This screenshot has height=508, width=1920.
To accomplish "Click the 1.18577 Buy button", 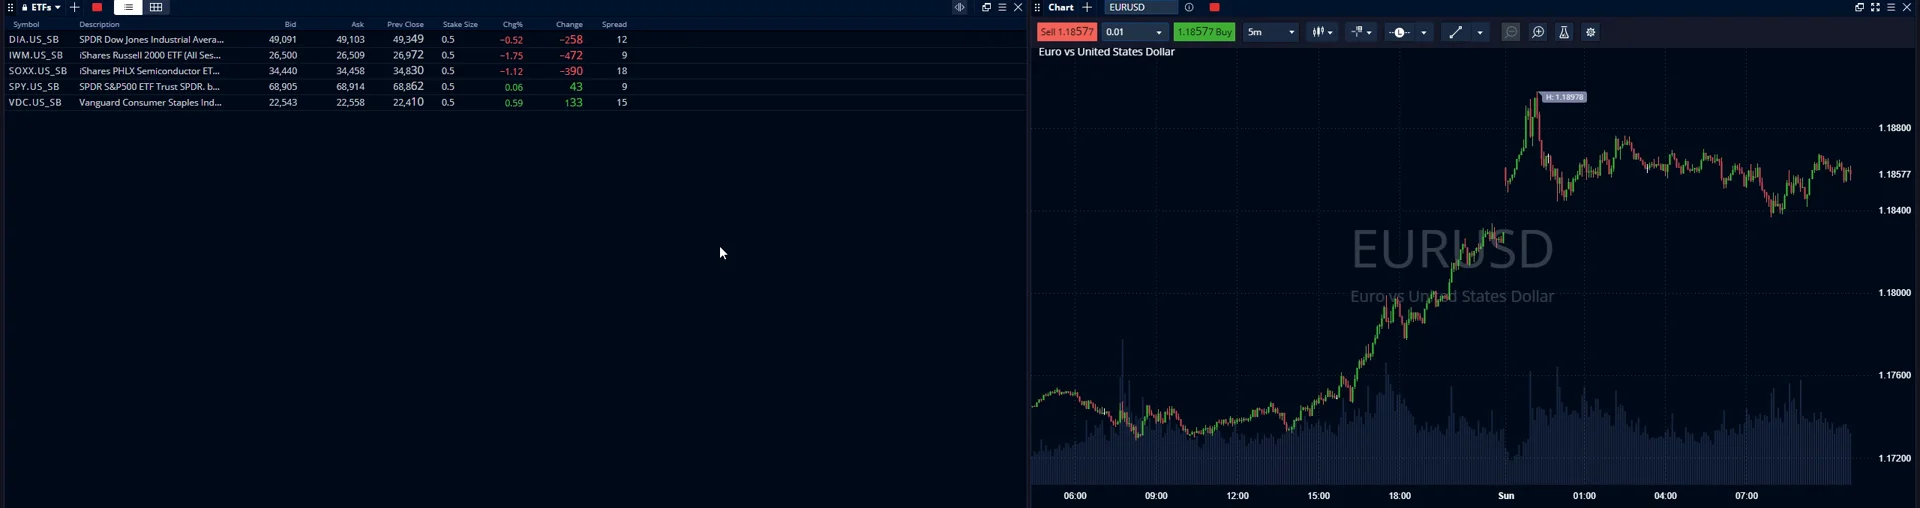I will pyautogui.click(x=1205, y=32).
